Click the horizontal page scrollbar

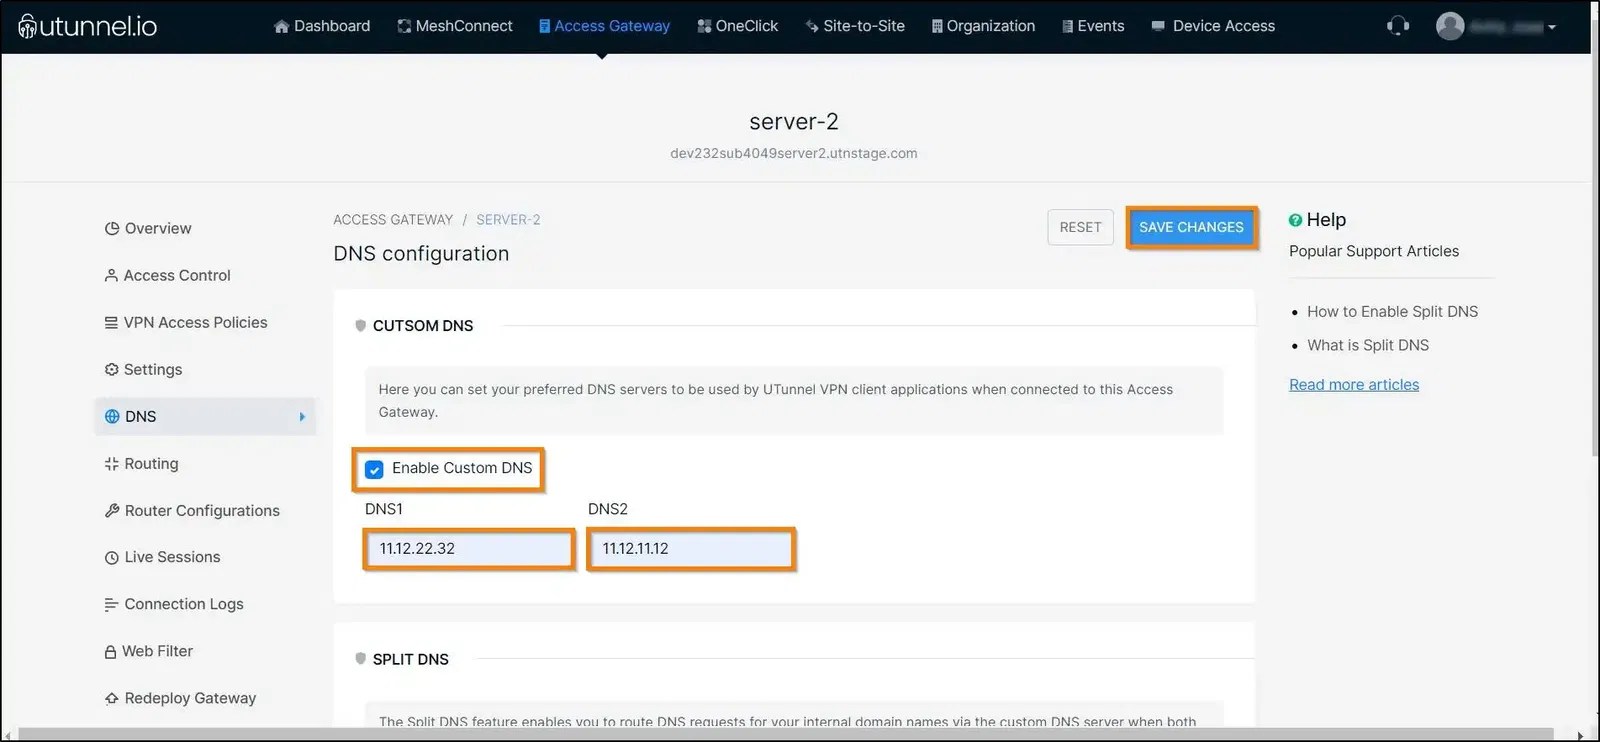(x=785, y=735)
